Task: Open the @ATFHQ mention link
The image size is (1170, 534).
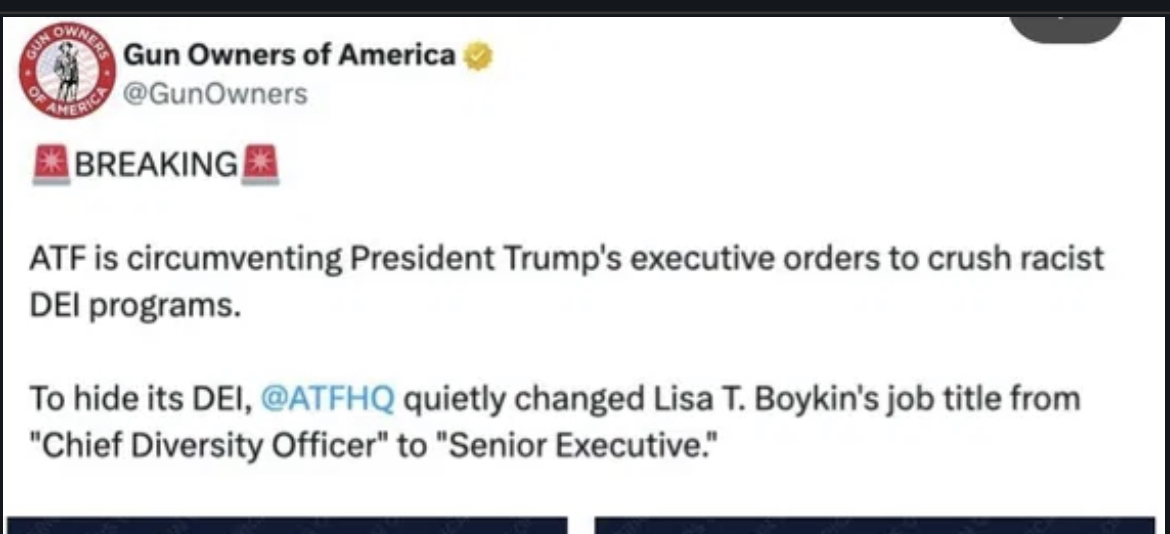Action: point(327,398)
